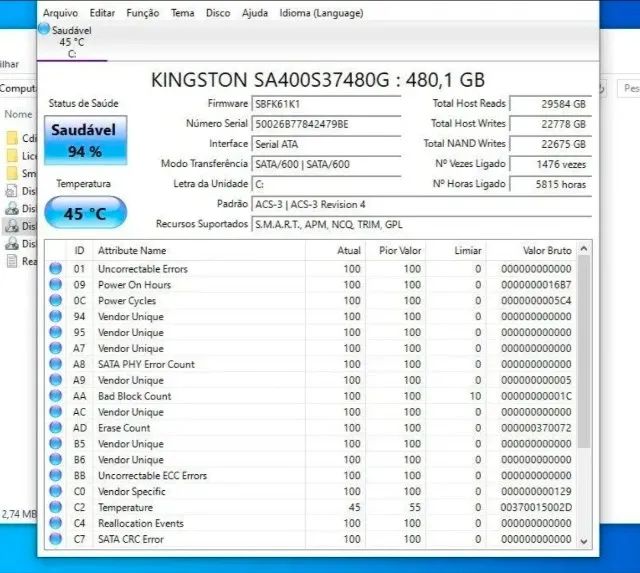Viewport: 640px width, 573px height.
Task: Click the Modo Transferência field SATA/600
Action: [326, 164]
